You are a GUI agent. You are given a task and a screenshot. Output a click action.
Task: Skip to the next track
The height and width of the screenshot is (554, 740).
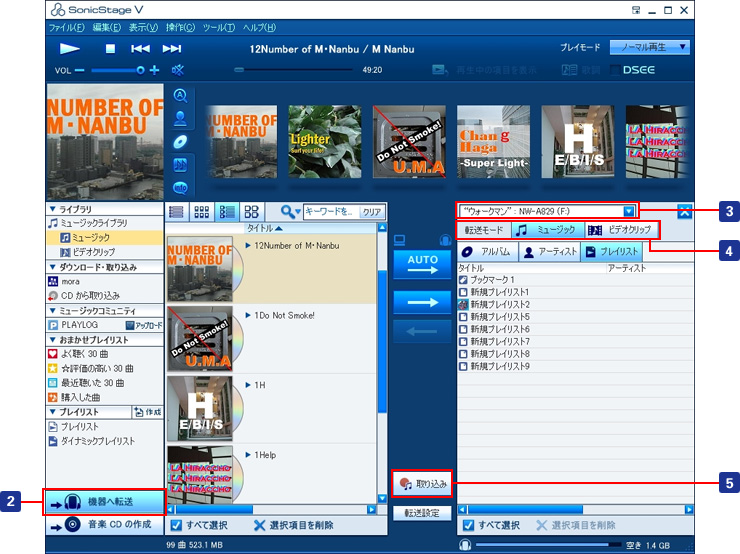172,48
